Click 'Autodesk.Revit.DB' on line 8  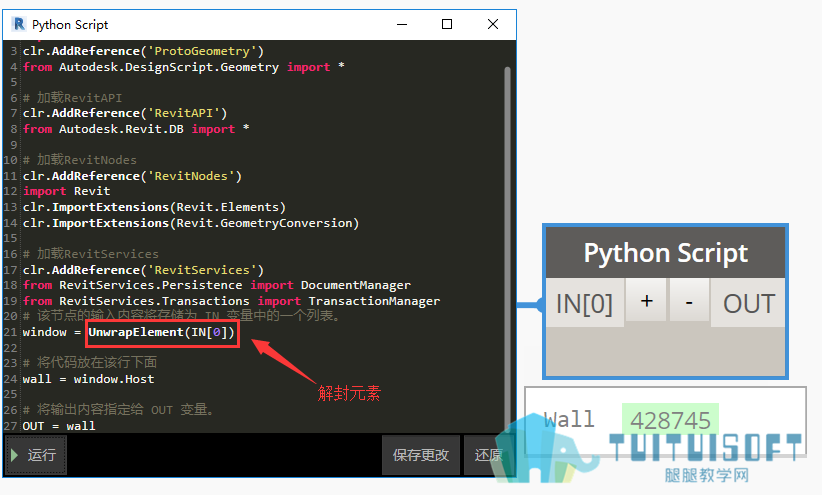click(121, 129)
